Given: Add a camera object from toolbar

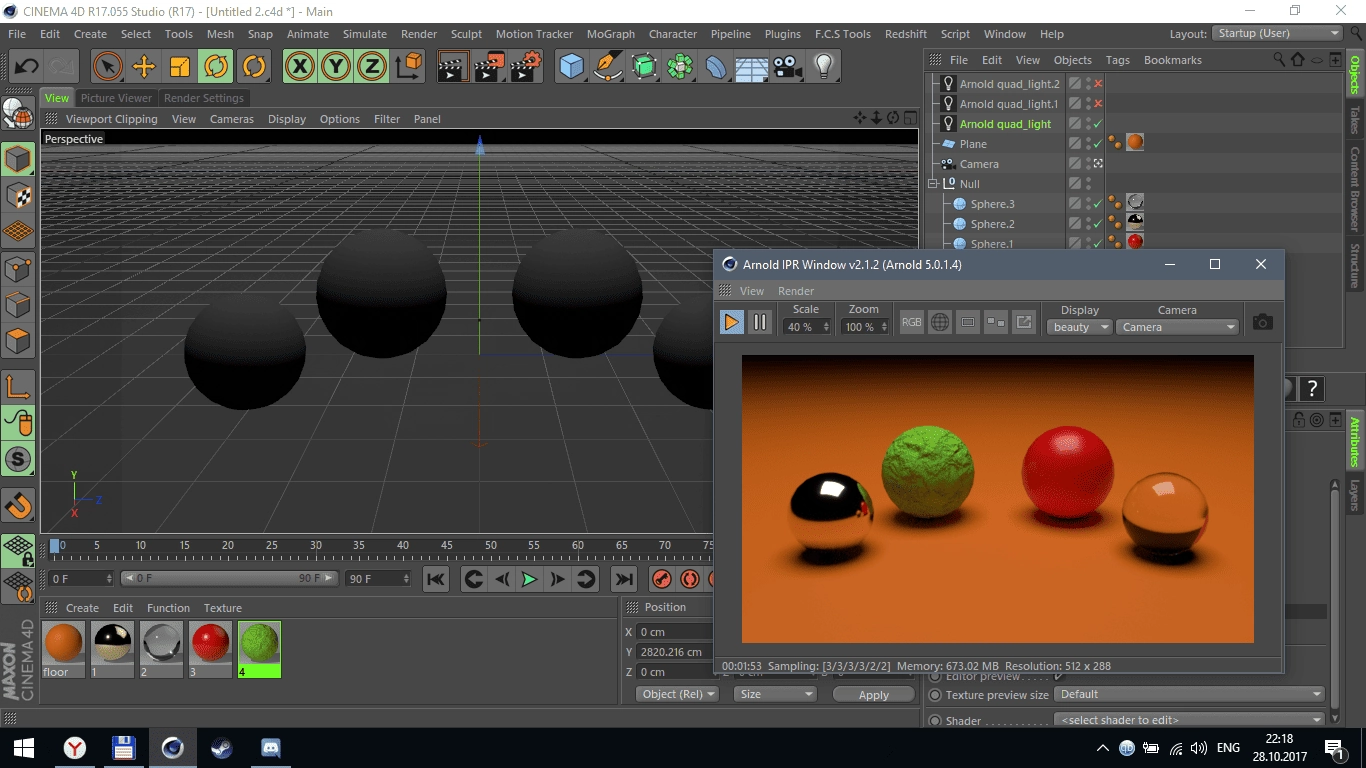Looking at the screenshot, I should click(788, 67).
